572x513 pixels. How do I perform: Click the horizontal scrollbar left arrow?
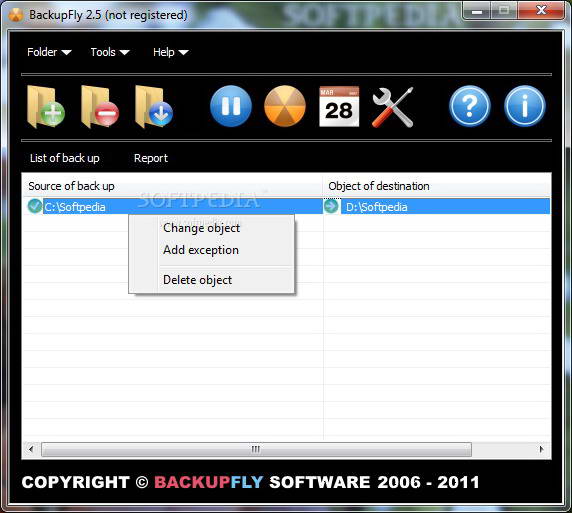pos(31,449)
